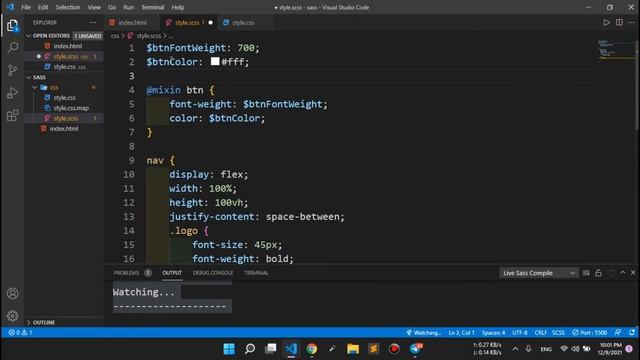Open Telegram from the taskbar
Screen dimensions: 640x360
[415, 349]
